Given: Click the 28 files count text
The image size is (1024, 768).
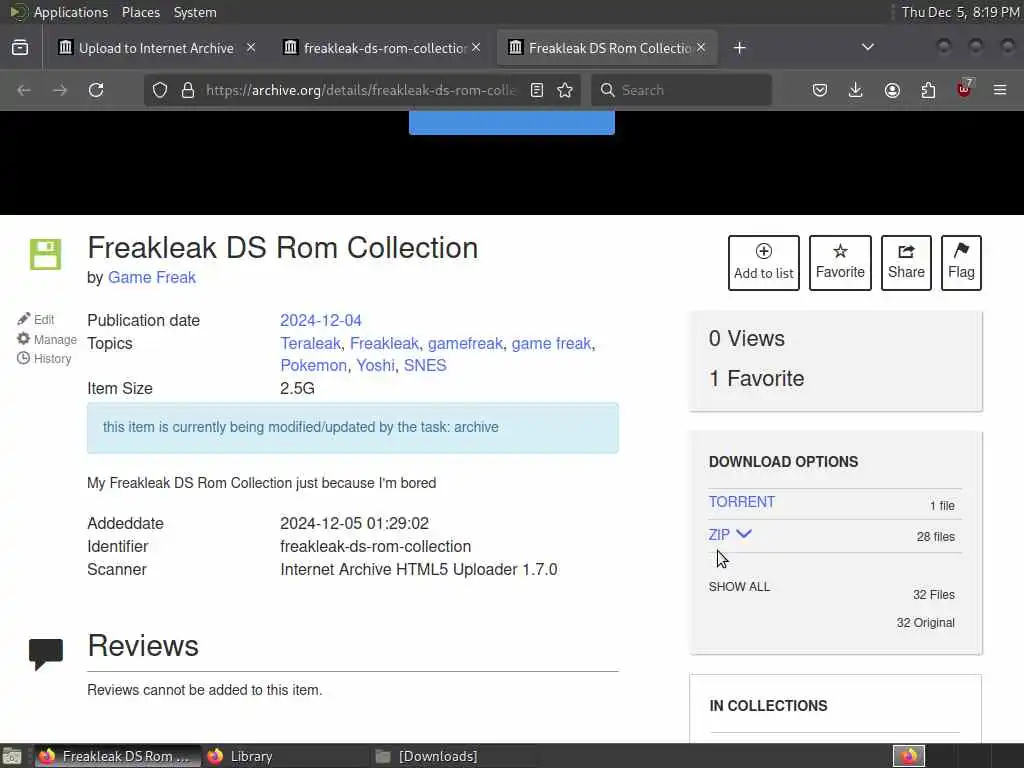Looking at the screenshot, I should coord(935,537).
